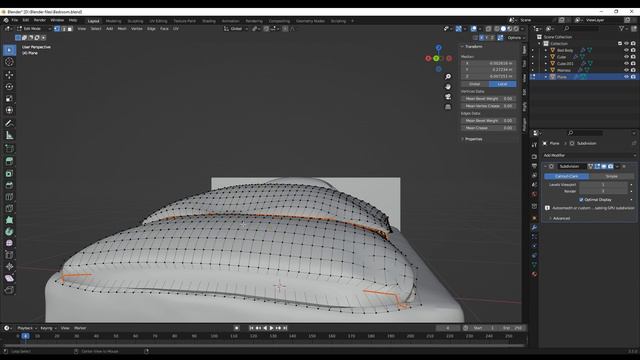Select the Rotate tool
Viewport: 640px width, 360px height.
point(9,87)
